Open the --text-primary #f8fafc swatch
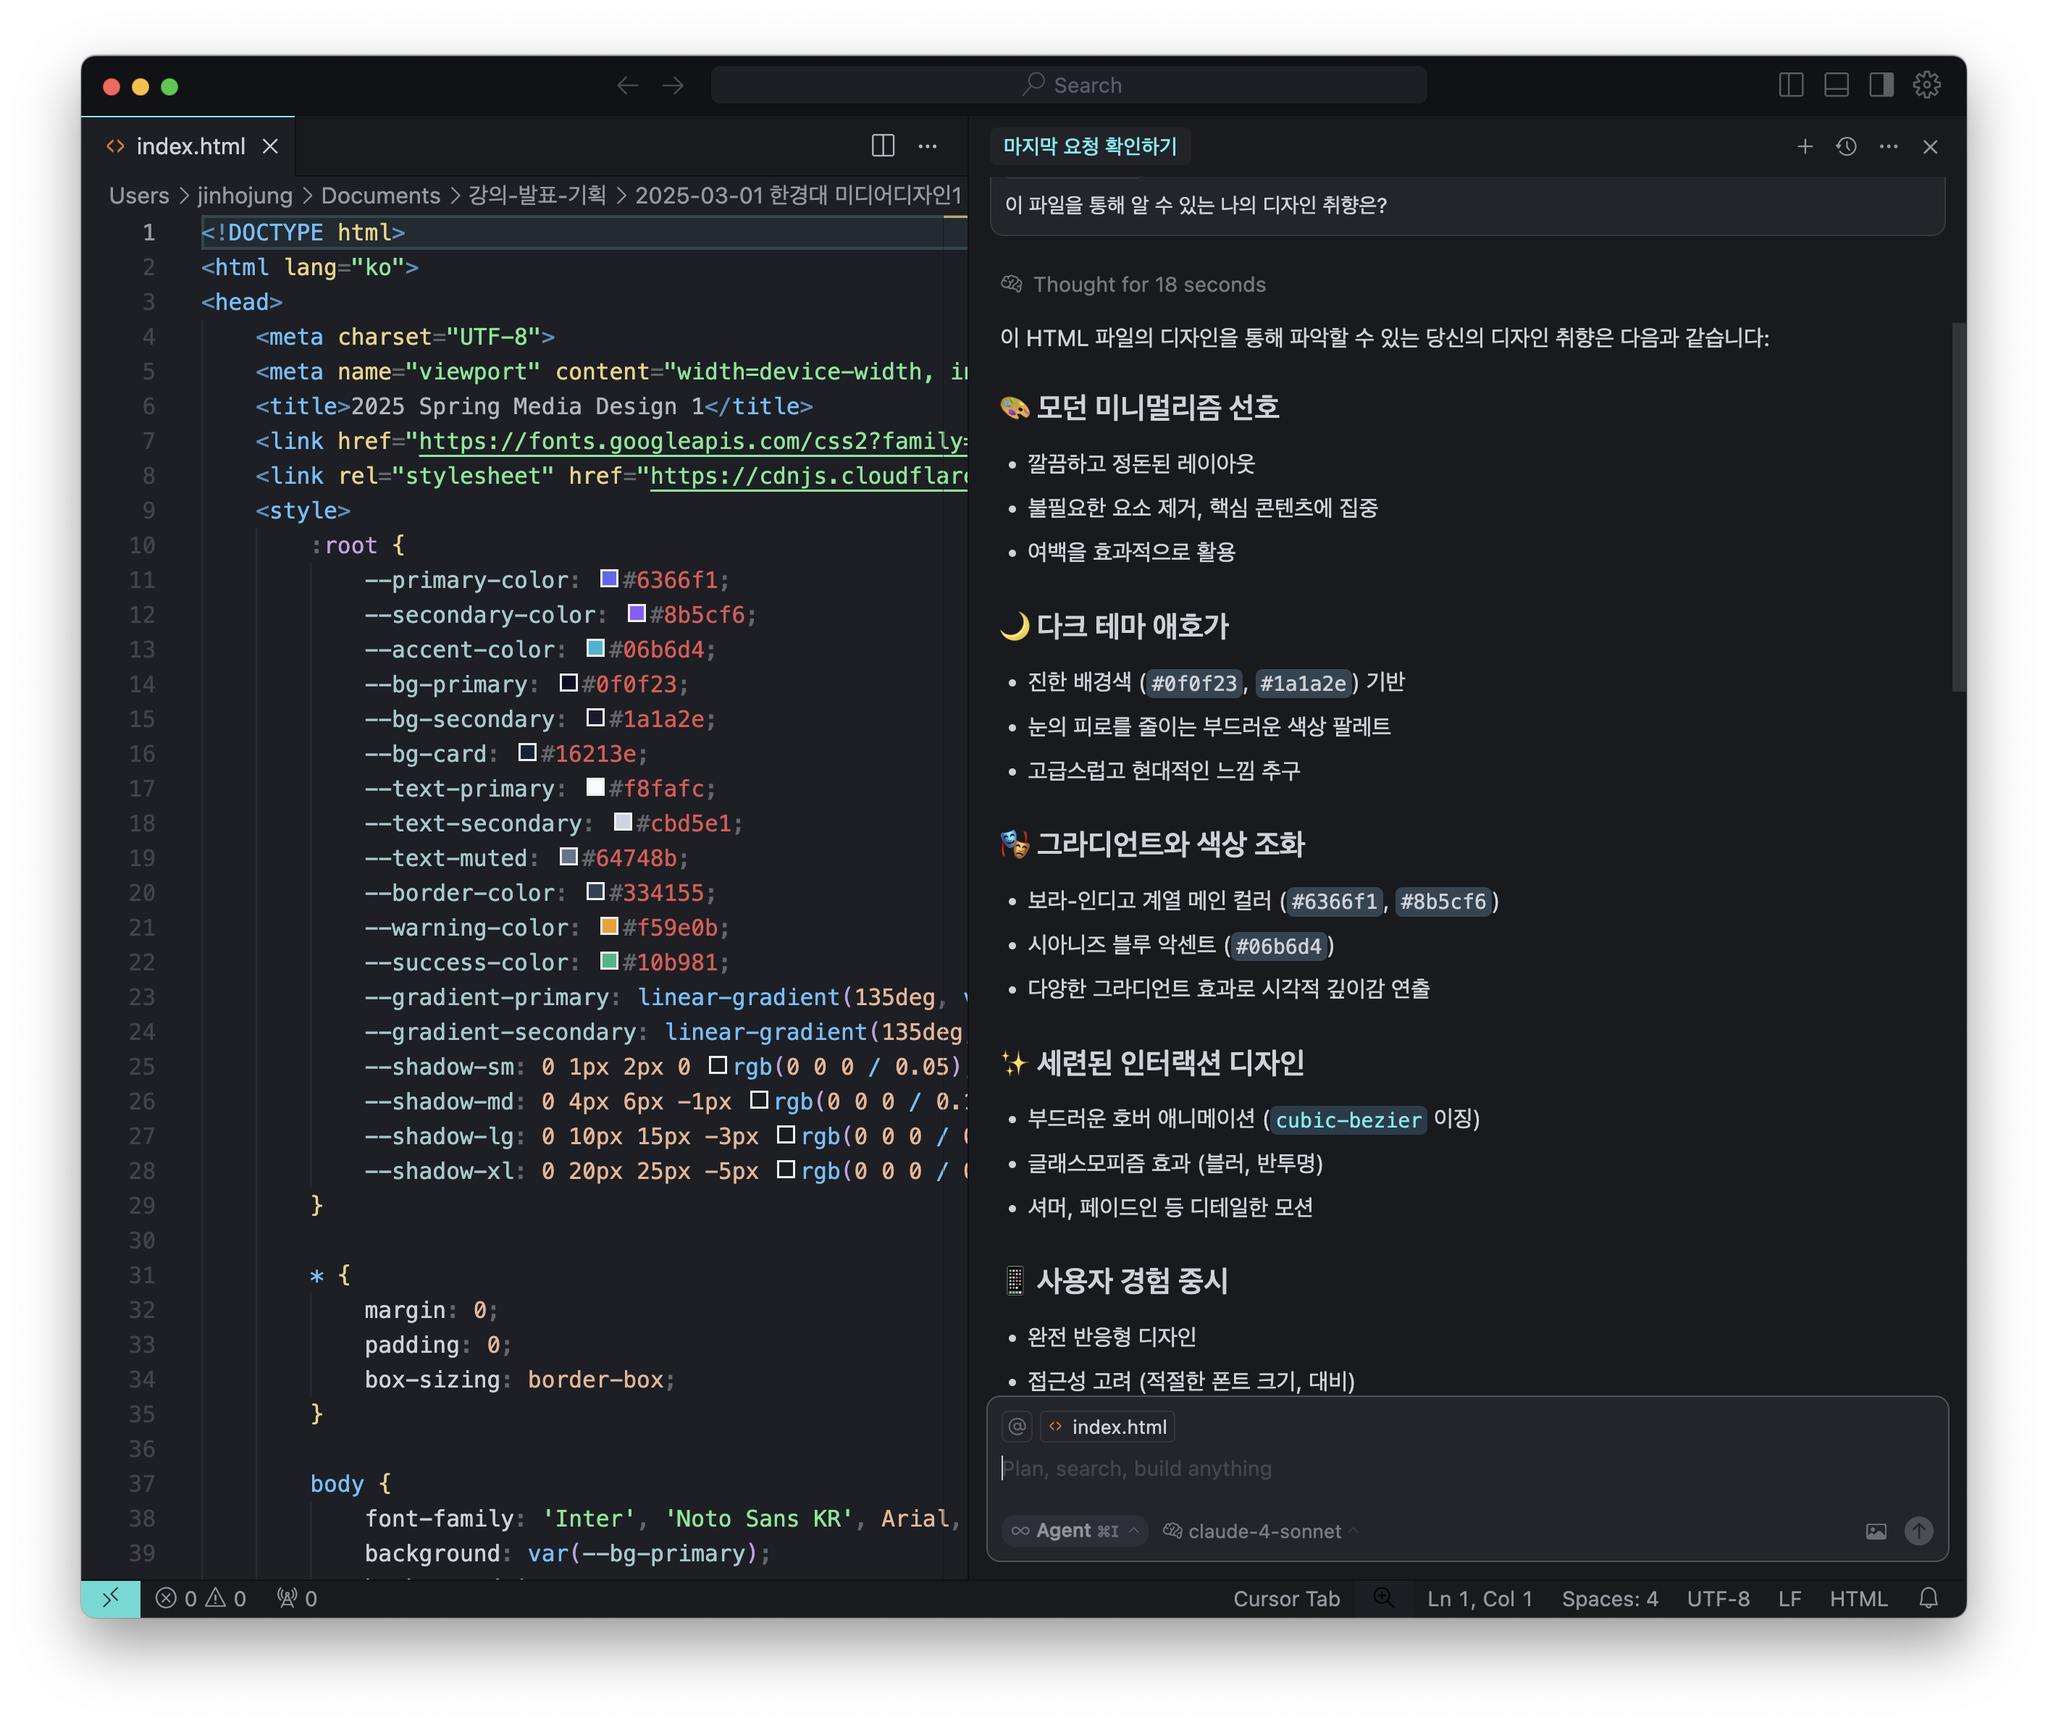 point(595,787)
